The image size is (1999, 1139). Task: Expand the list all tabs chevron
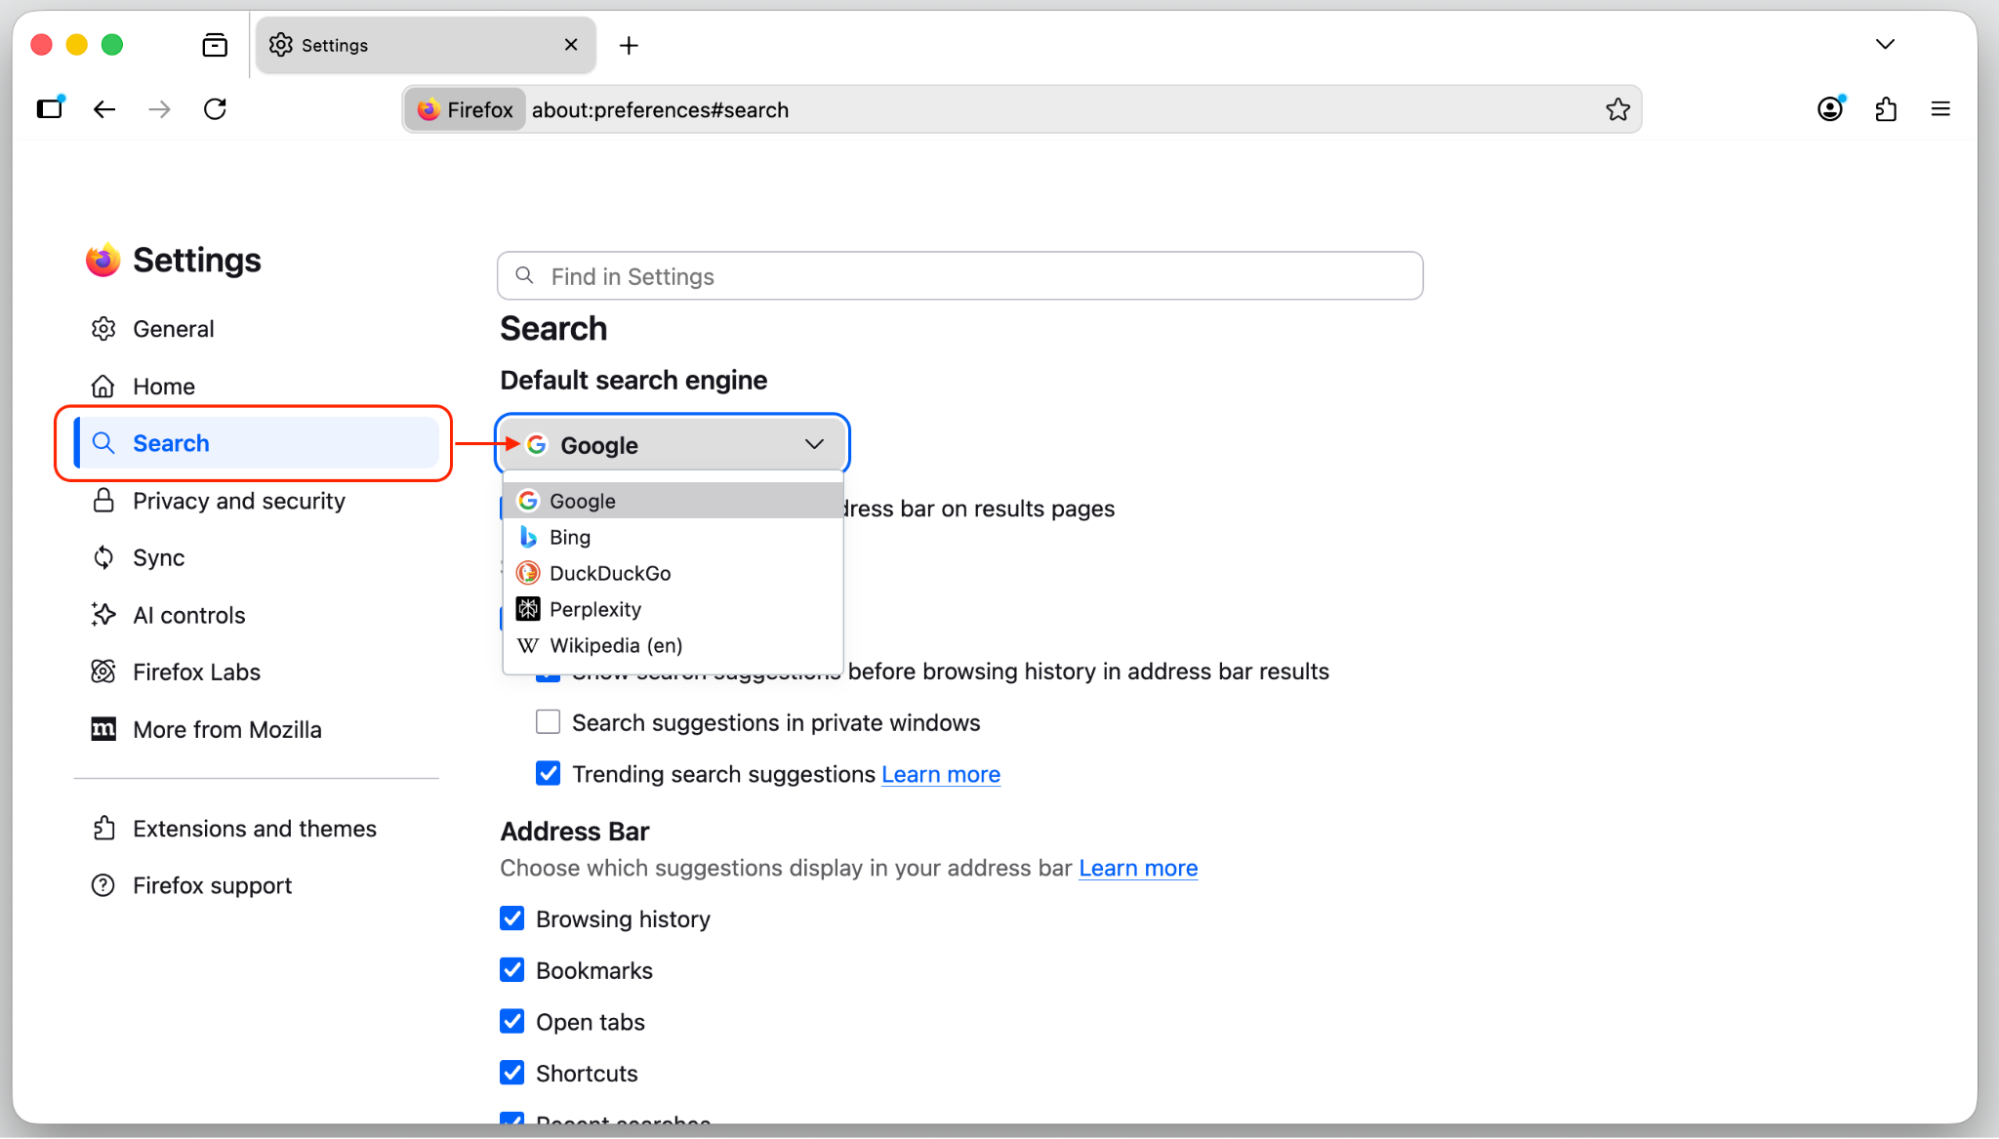(1885, 44)
